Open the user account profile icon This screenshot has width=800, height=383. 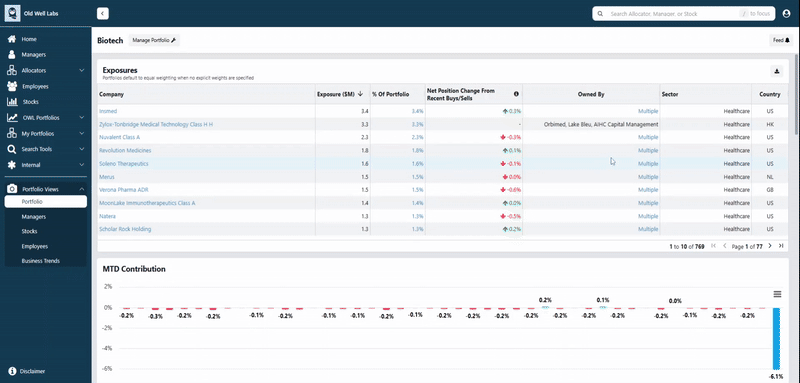pos(786,14)
